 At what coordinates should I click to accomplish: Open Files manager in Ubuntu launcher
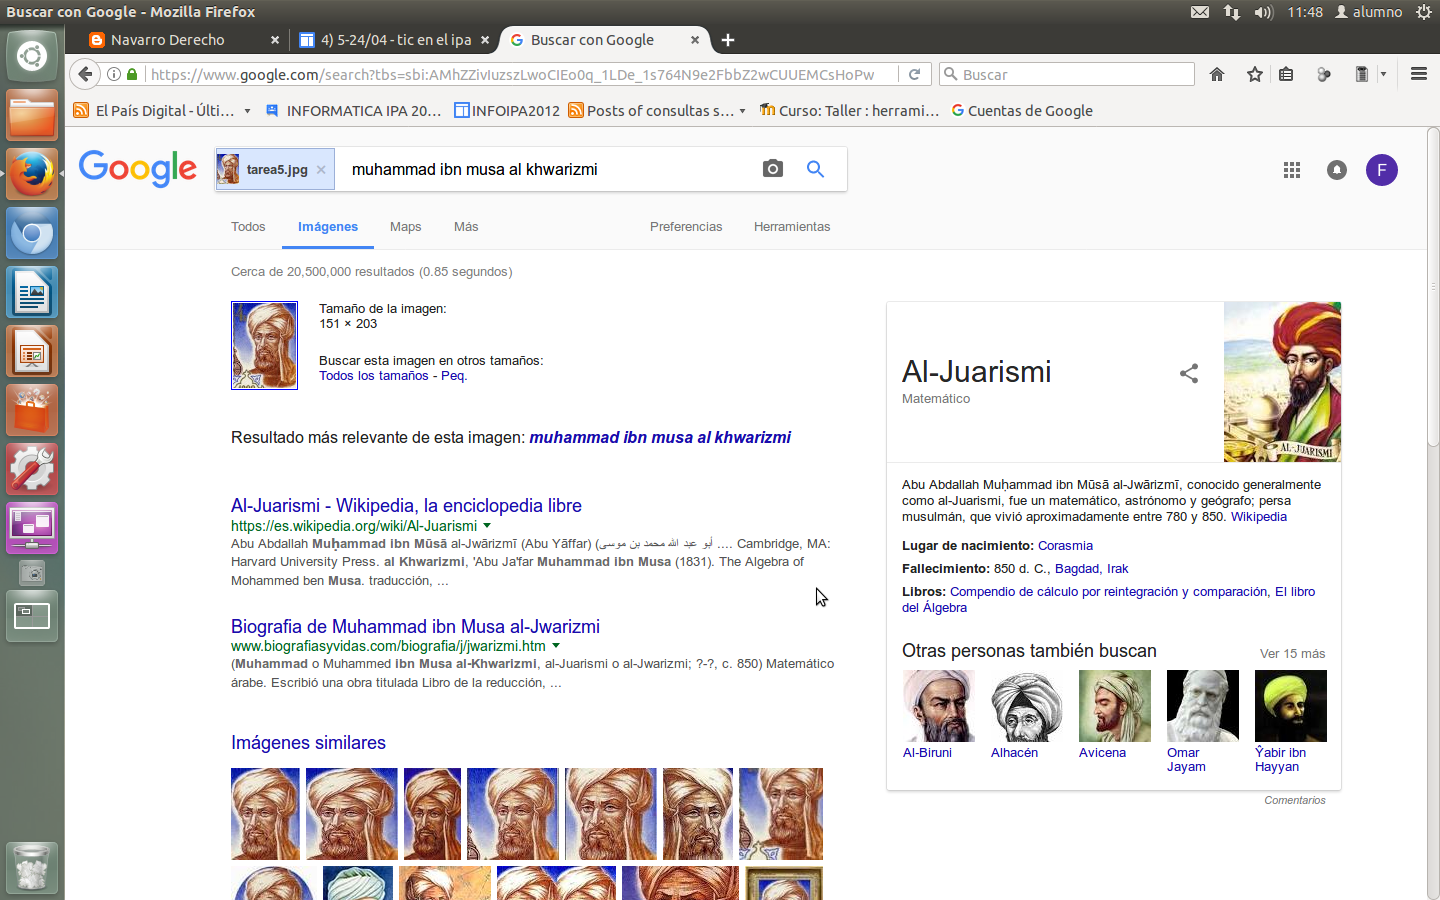click(x=32, y=116)
